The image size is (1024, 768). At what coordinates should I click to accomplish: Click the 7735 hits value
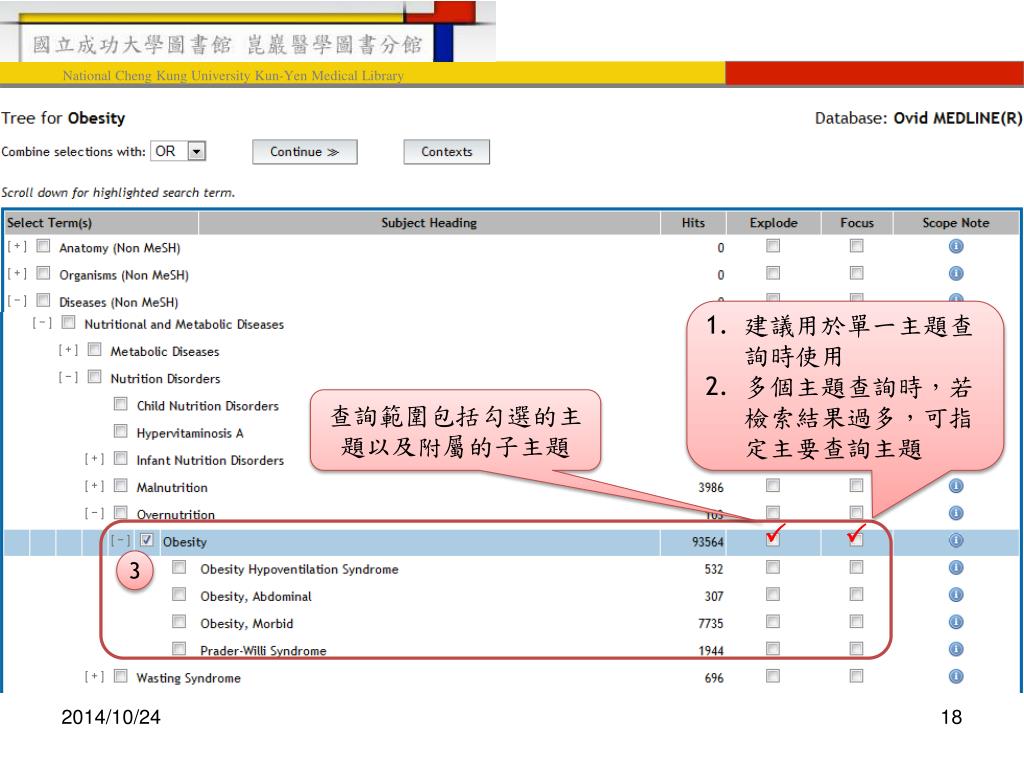(711, 624)
